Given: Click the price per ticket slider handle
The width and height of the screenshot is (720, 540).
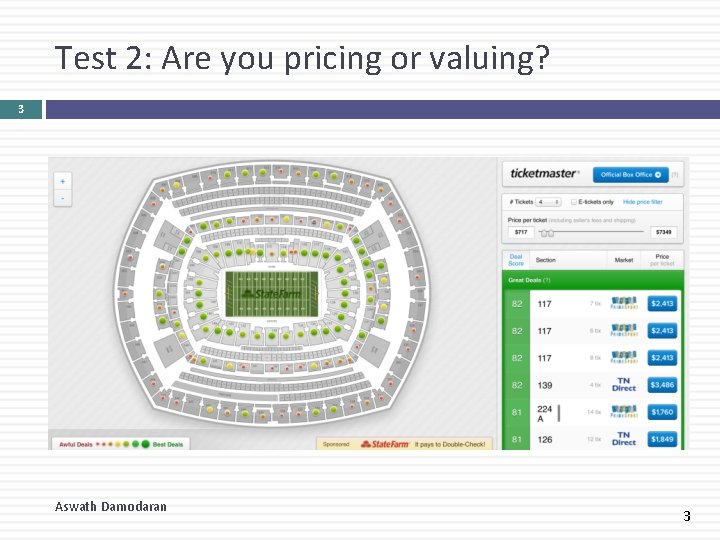Looking at the screenshot, I should 546,232.
